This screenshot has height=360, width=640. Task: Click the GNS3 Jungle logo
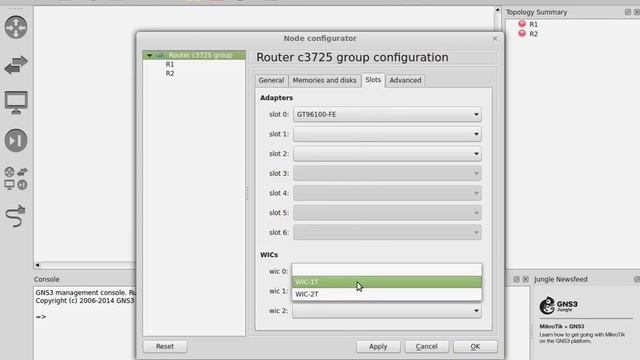click(558, 305)
